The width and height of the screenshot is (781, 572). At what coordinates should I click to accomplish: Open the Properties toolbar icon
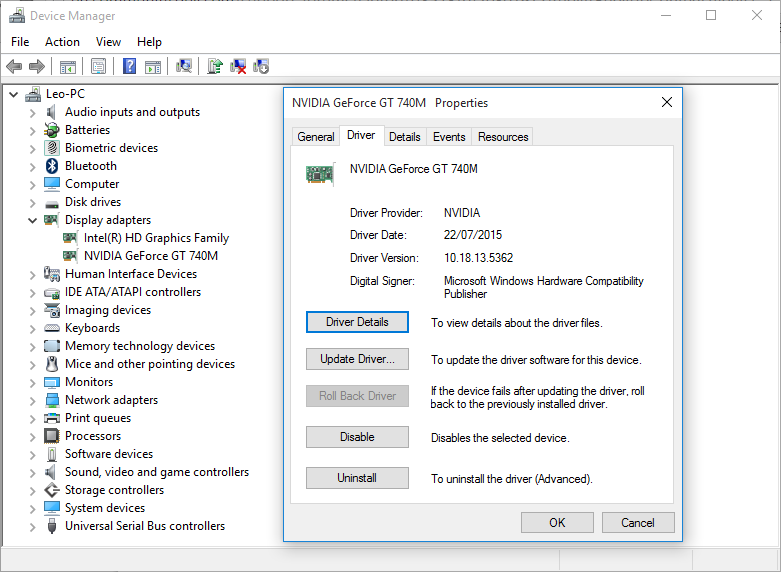click(x=98, y=66)
